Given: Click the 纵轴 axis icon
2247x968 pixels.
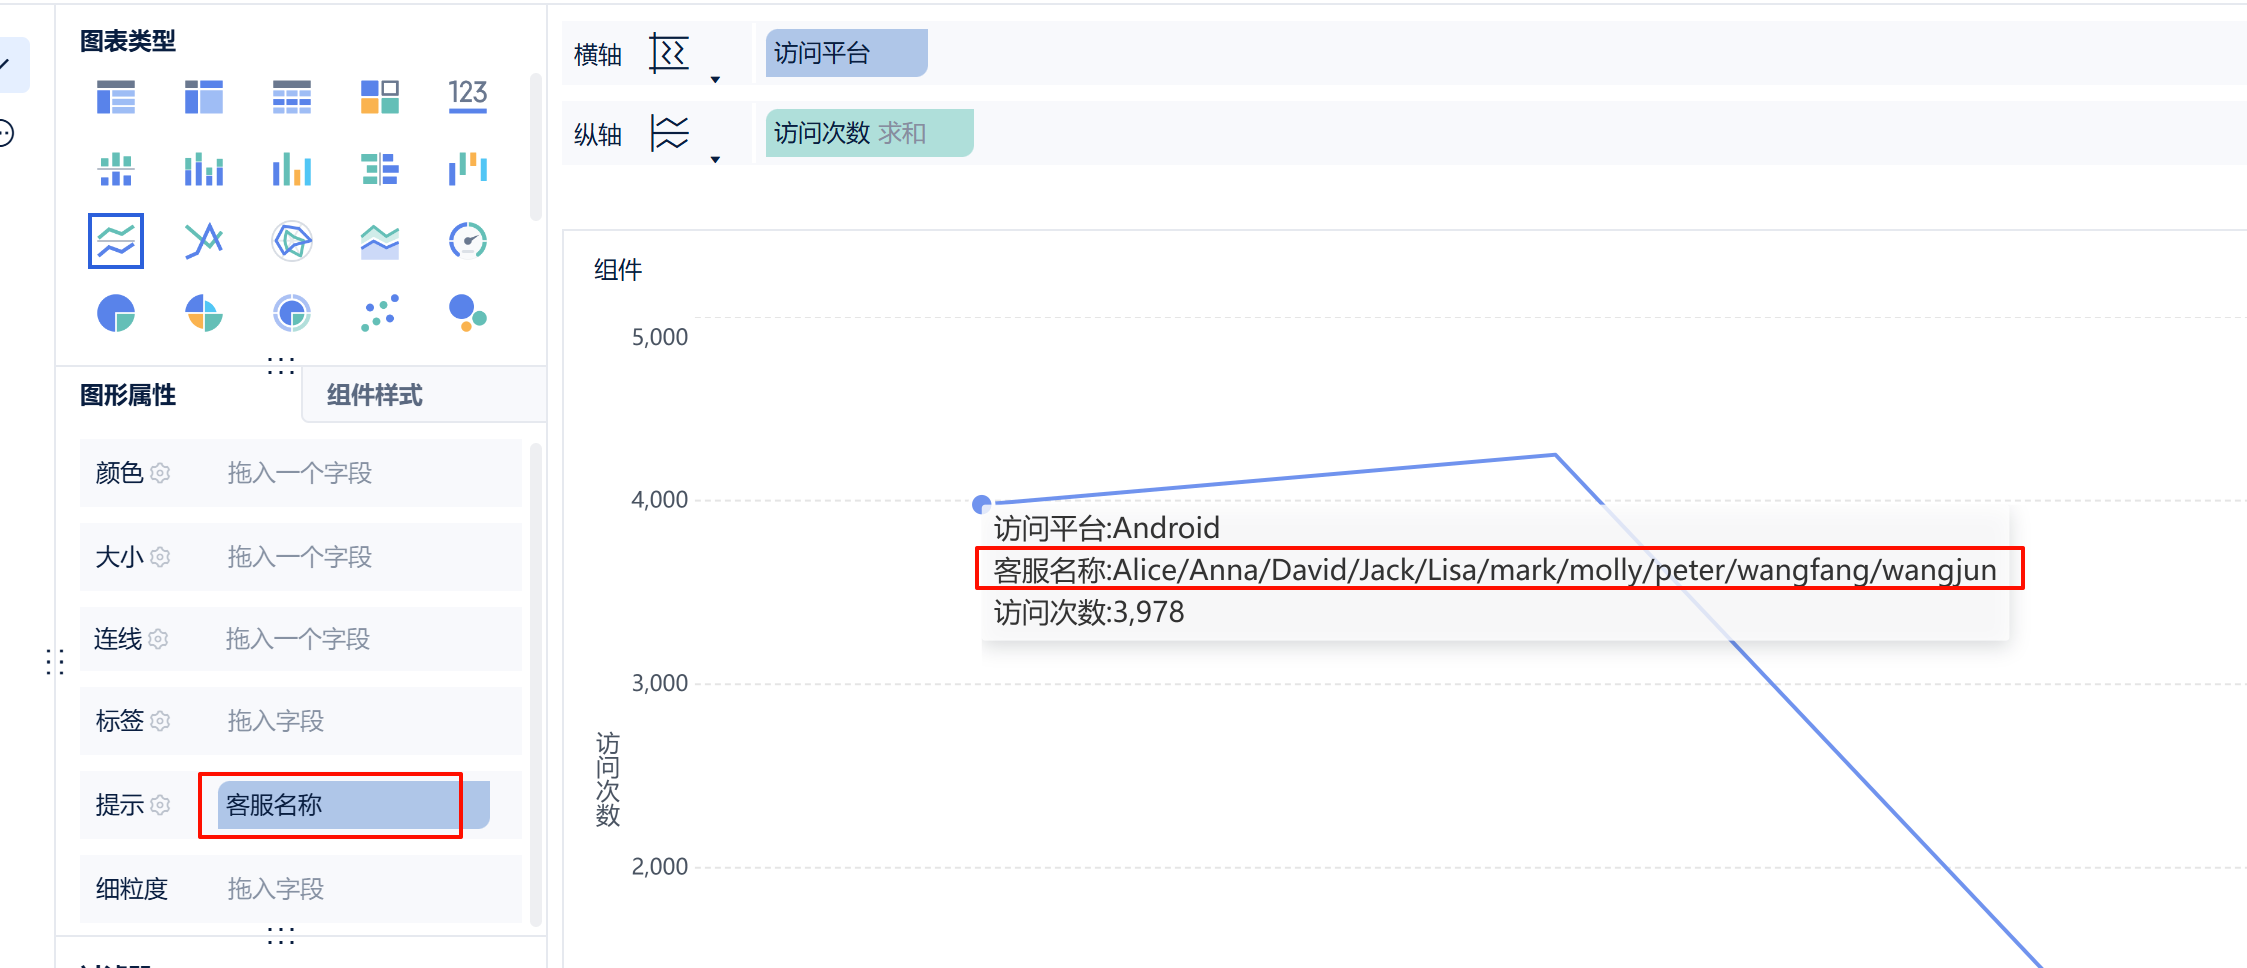Looking at the screenshot, I should (x=669, y=133).
